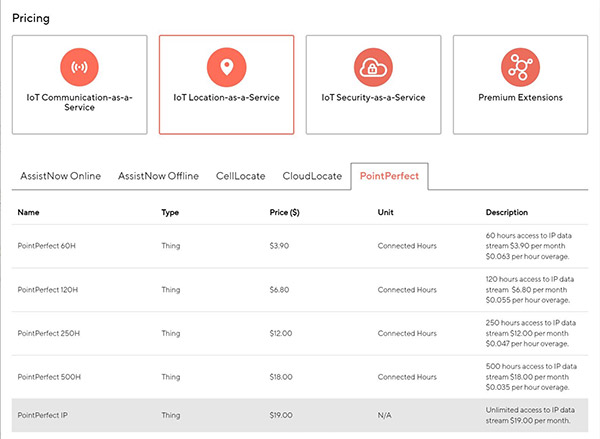Click the $12.00 price value

pyautogui.click(x=281, y=333)
